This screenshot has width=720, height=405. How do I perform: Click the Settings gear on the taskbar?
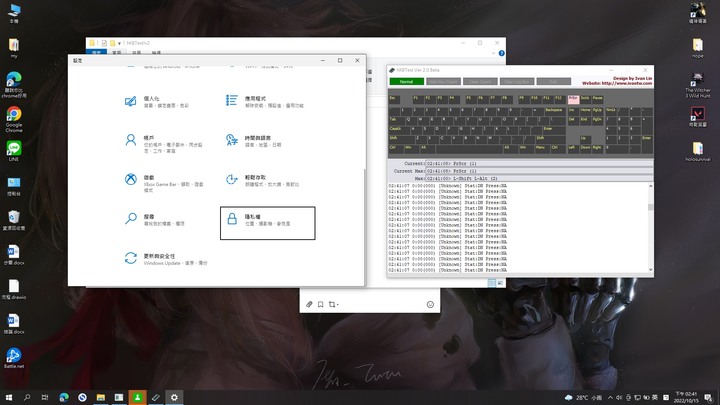(x=174, y=397)
